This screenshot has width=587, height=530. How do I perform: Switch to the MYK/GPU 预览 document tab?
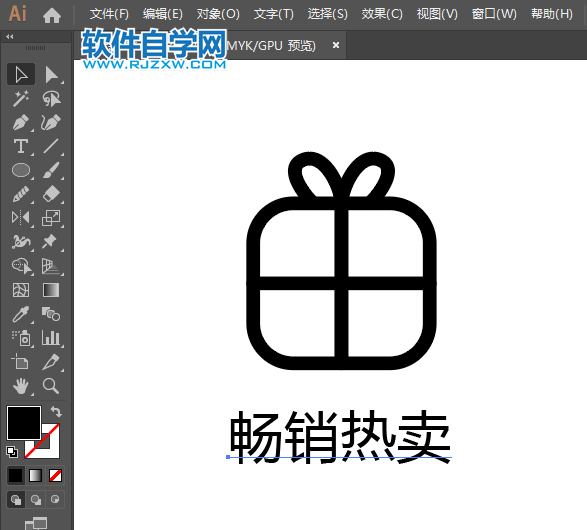point(271,46)
